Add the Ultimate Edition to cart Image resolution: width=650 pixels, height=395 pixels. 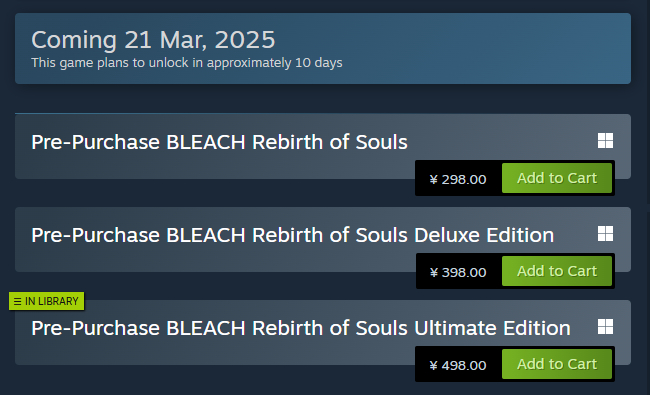557,364
